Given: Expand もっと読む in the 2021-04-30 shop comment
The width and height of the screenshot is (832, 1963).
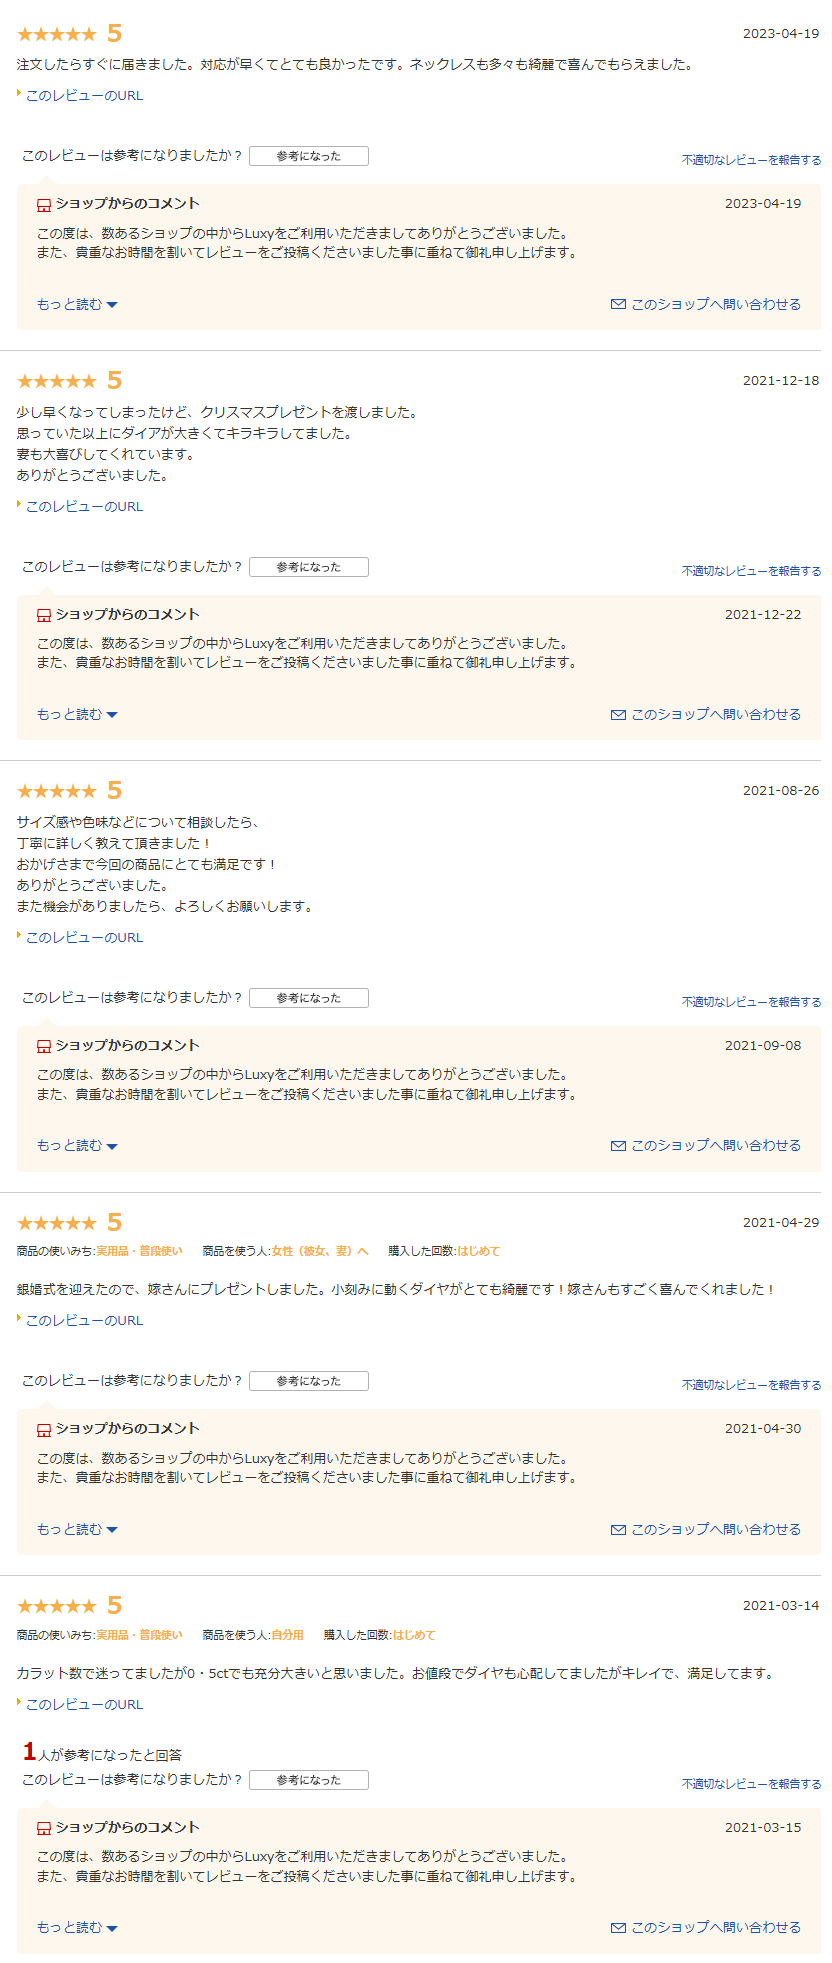Looking at the screenshot, I should click(77, 1529).
